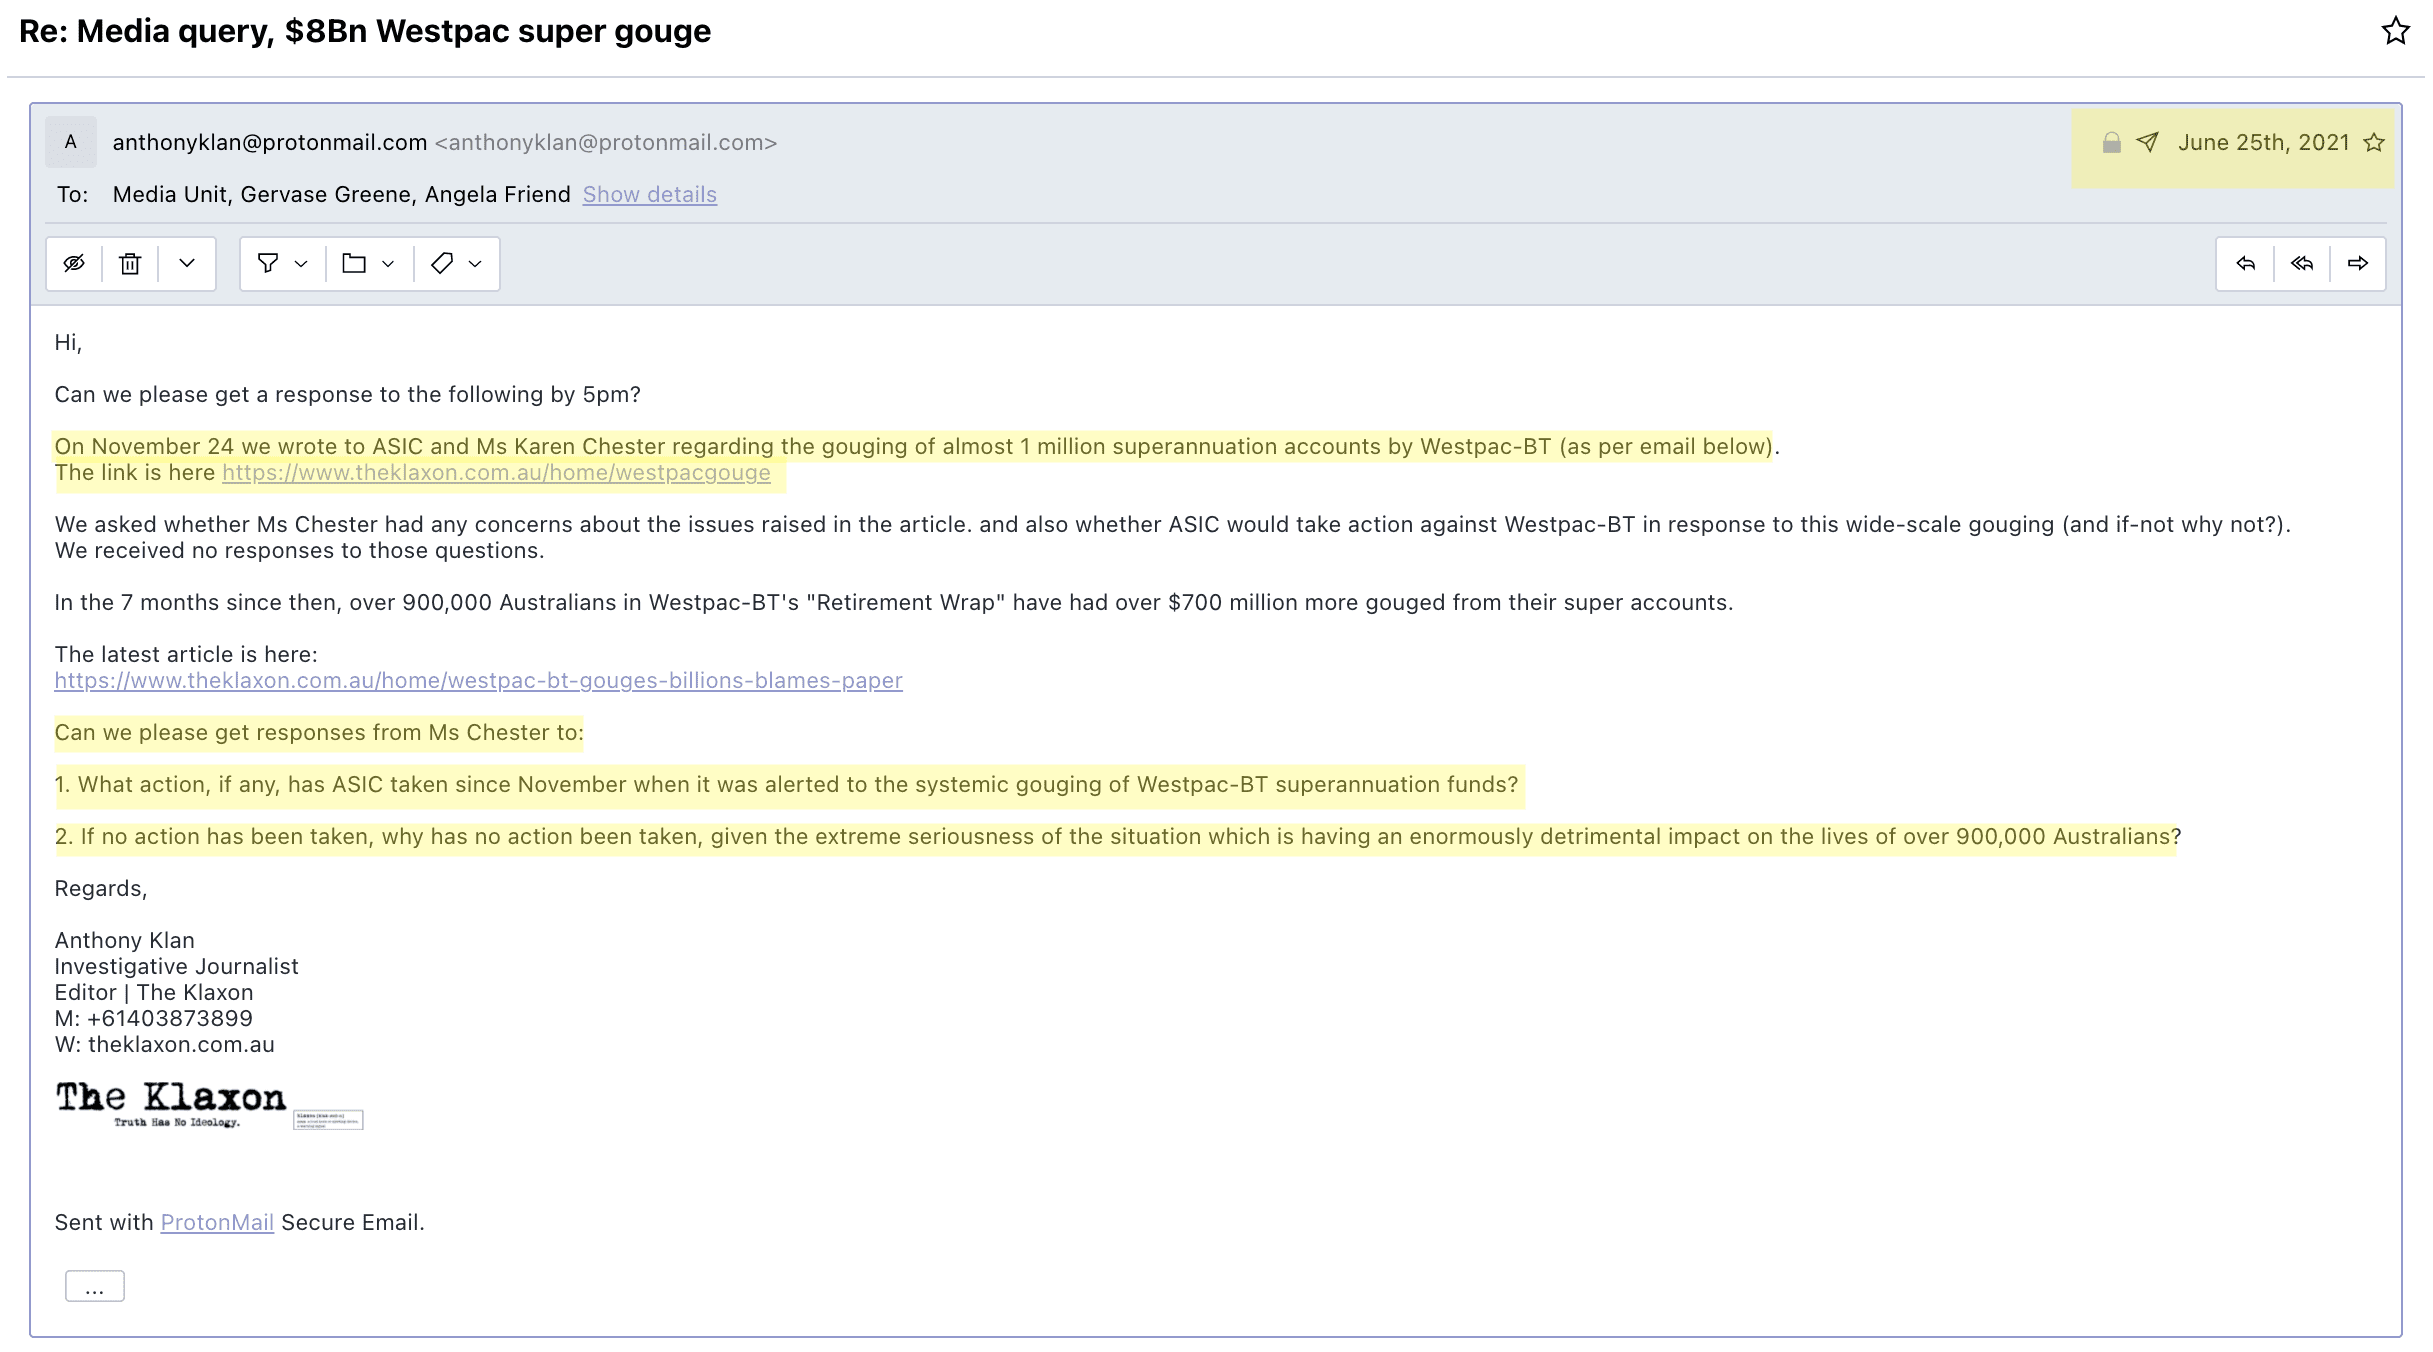Reply all to the message
The height and width of the screenshot is (1352, 2433).
coord(2302,264)
